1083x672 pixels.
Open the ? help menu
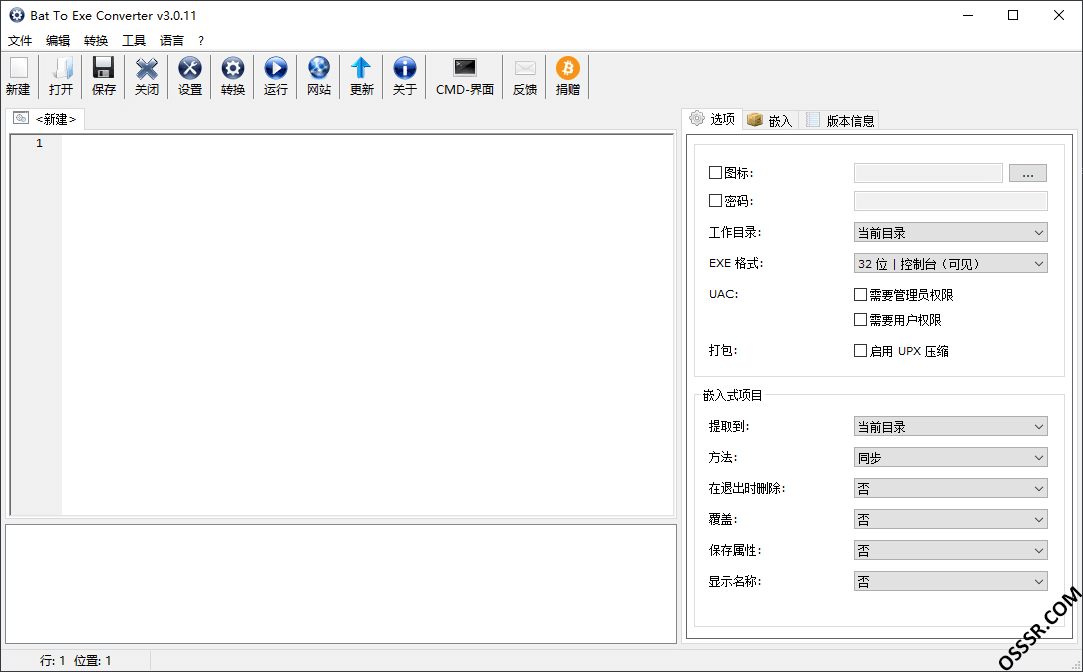coord(201,41)
